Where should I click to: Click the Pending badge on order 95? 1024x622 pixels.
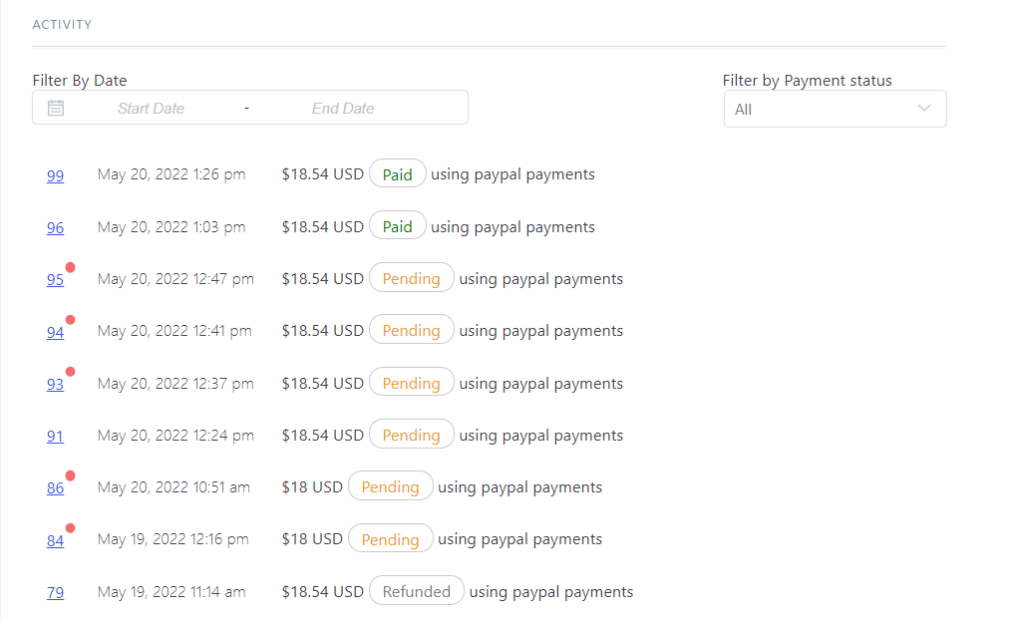411,278
